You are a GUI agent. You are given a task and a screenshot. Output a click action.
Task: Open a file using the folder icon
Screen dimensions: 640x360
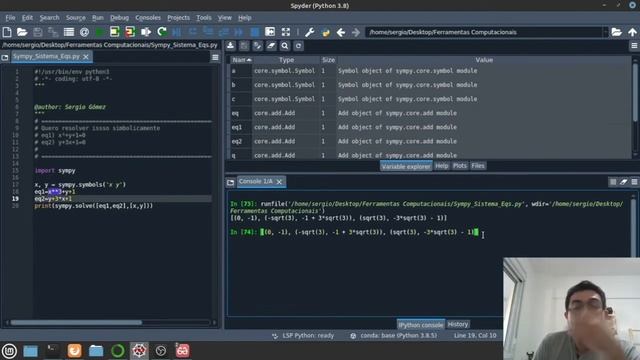click(x=22, y=32)
